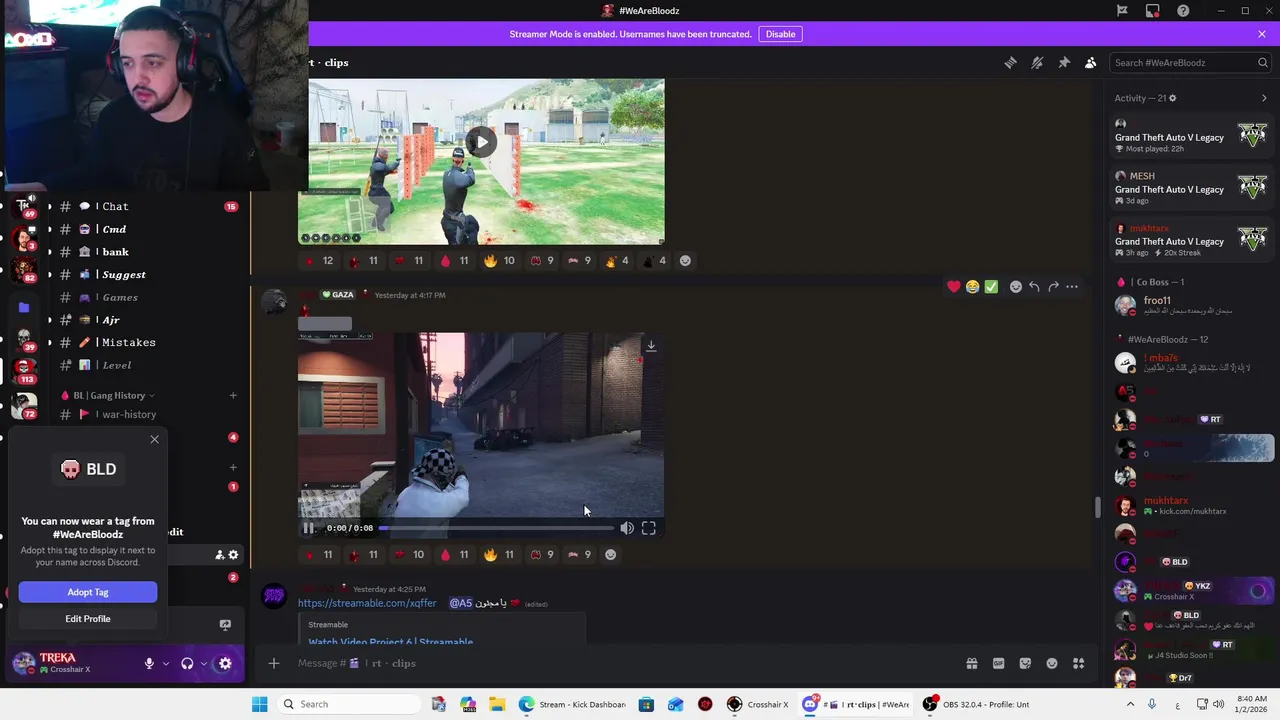
Task: Open the gift icon in message bar
Action: [971, 663]
